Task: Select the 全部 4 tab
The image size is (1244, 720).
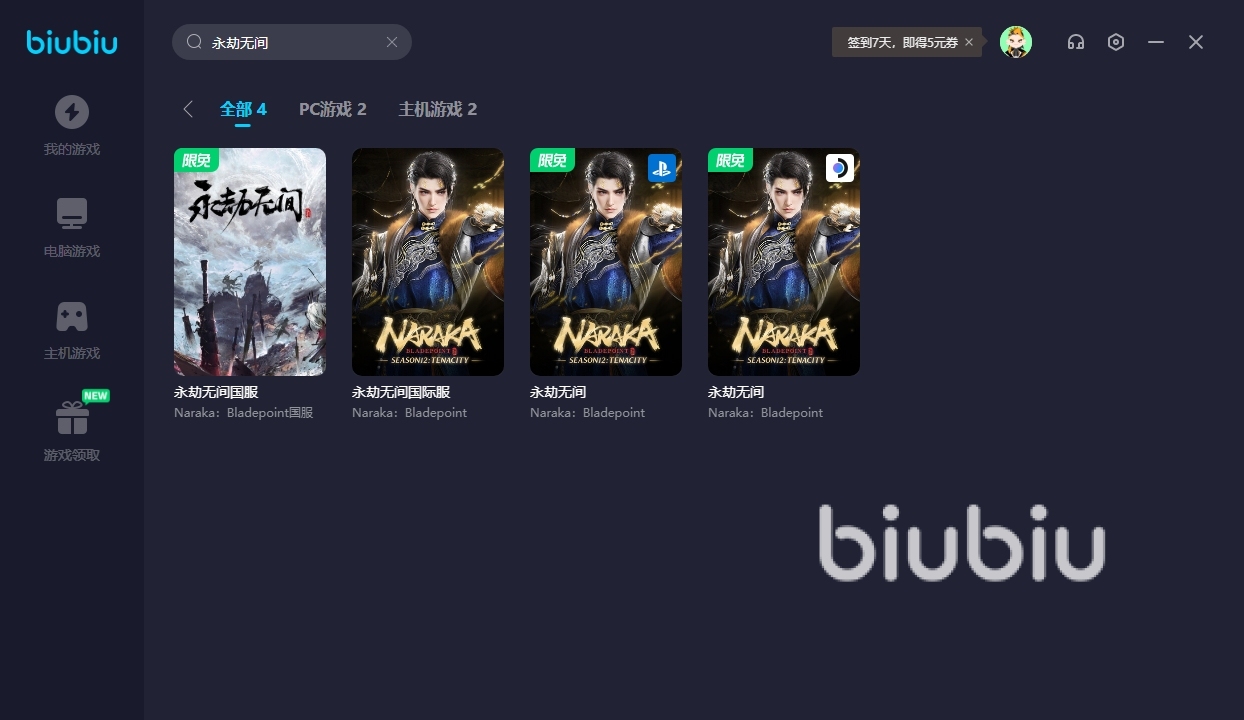Action: tap(243, 109)
